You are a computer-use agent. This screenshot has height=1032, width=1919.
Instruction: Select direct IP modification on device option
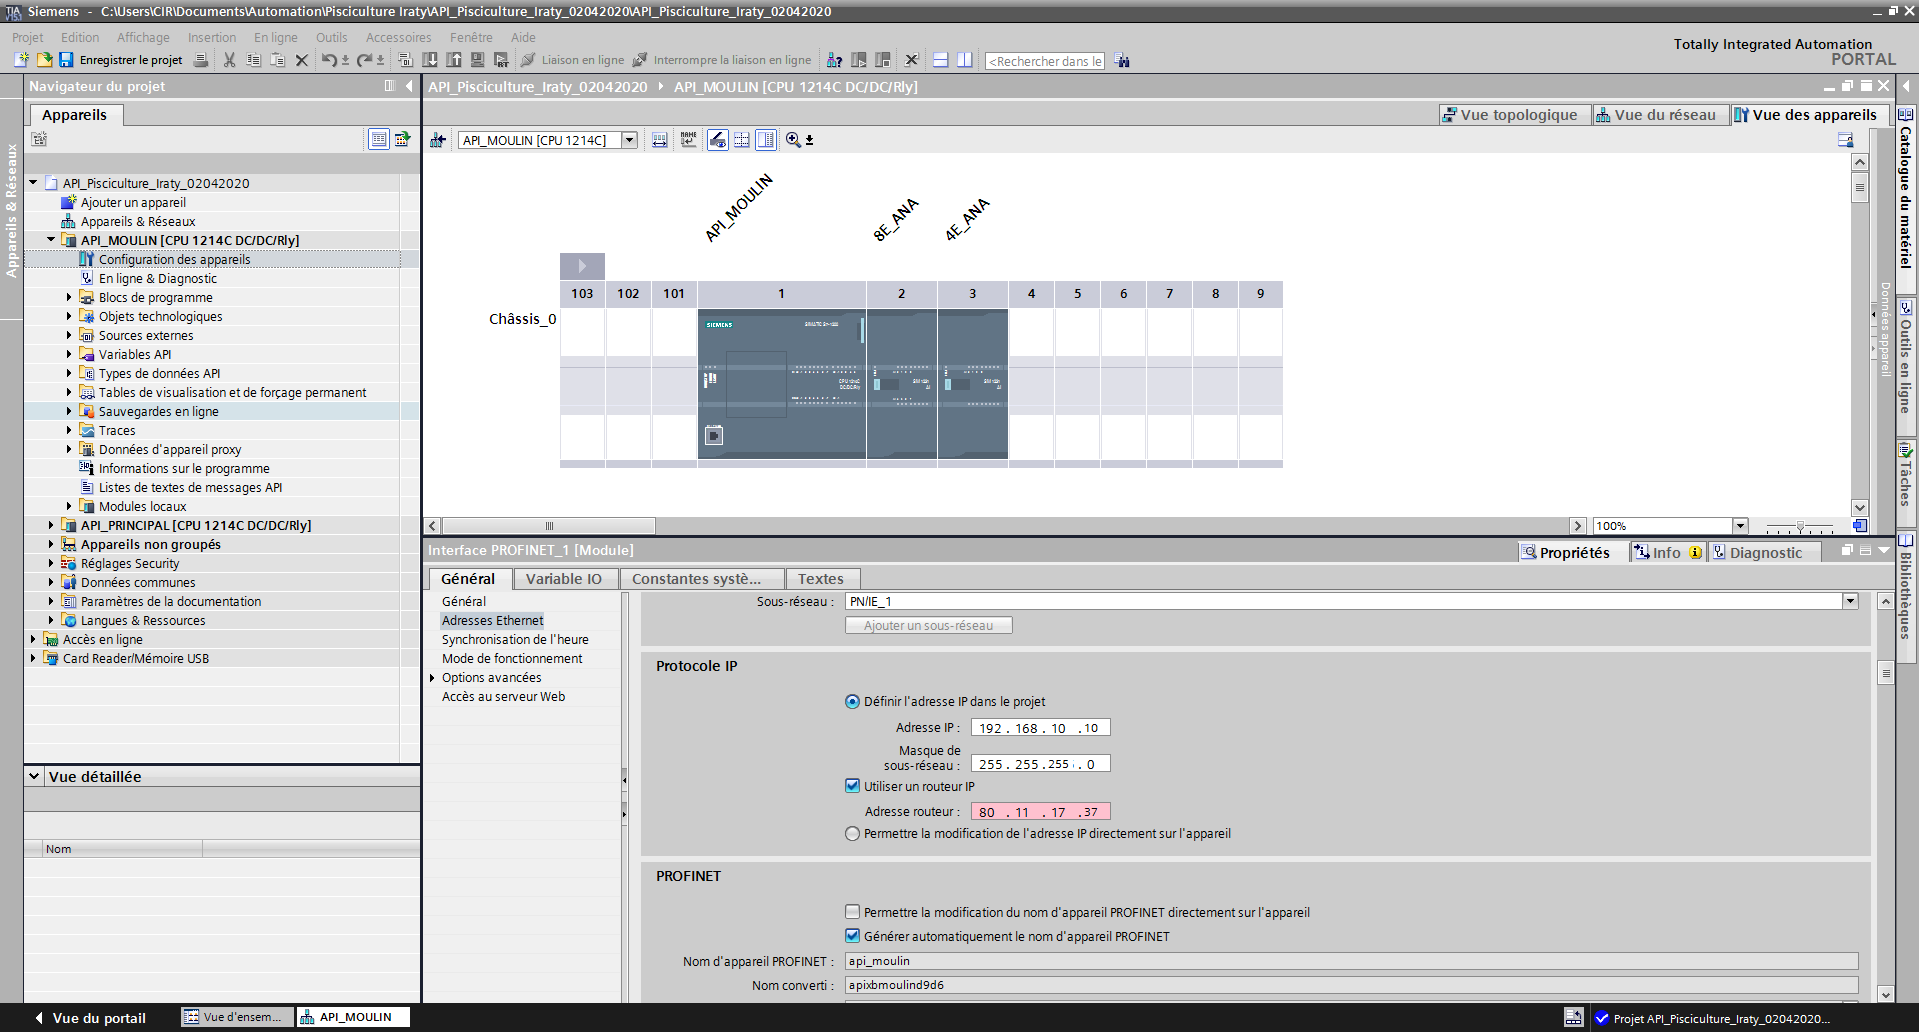pos(852,833)
